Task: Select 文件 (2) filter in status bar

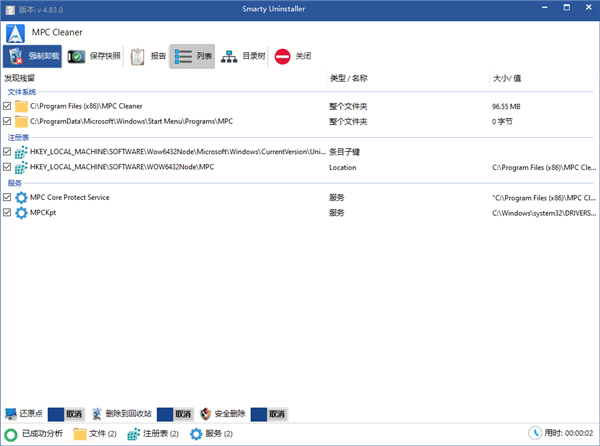Action: 95,434
